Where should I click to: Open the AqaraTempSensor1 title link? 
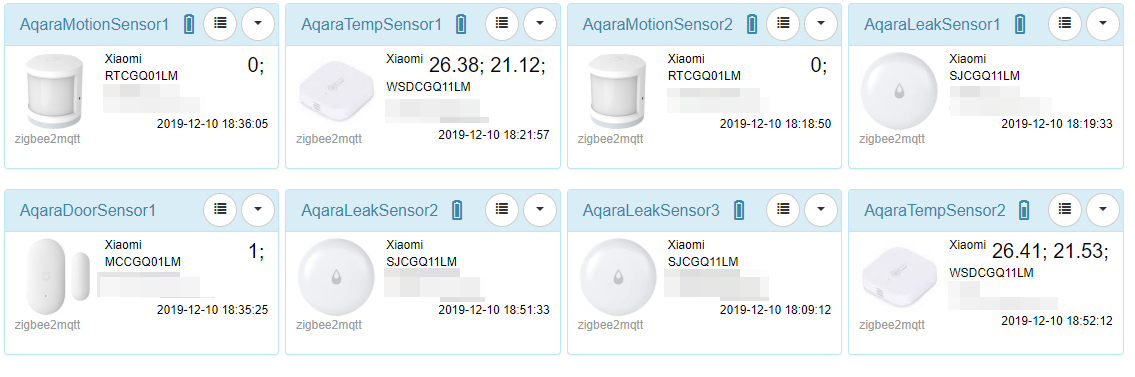[371, 25]
